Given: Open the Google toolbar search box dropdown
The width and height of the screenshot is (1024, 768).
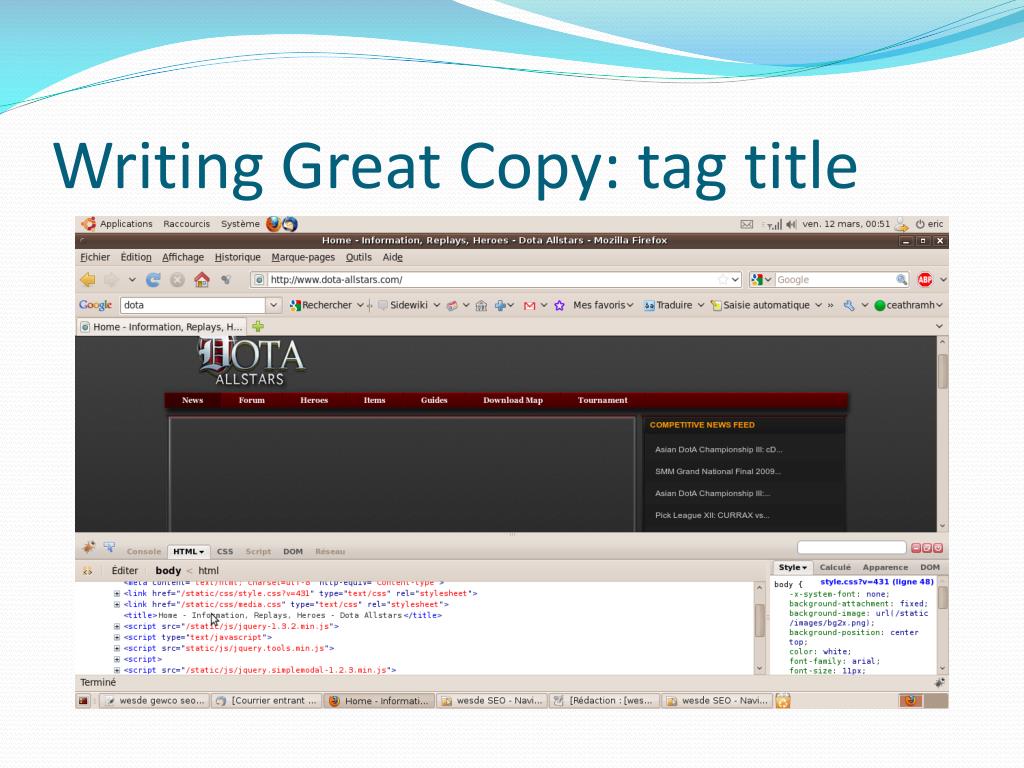Looking at the screenshot, I should tap(274, 305).
